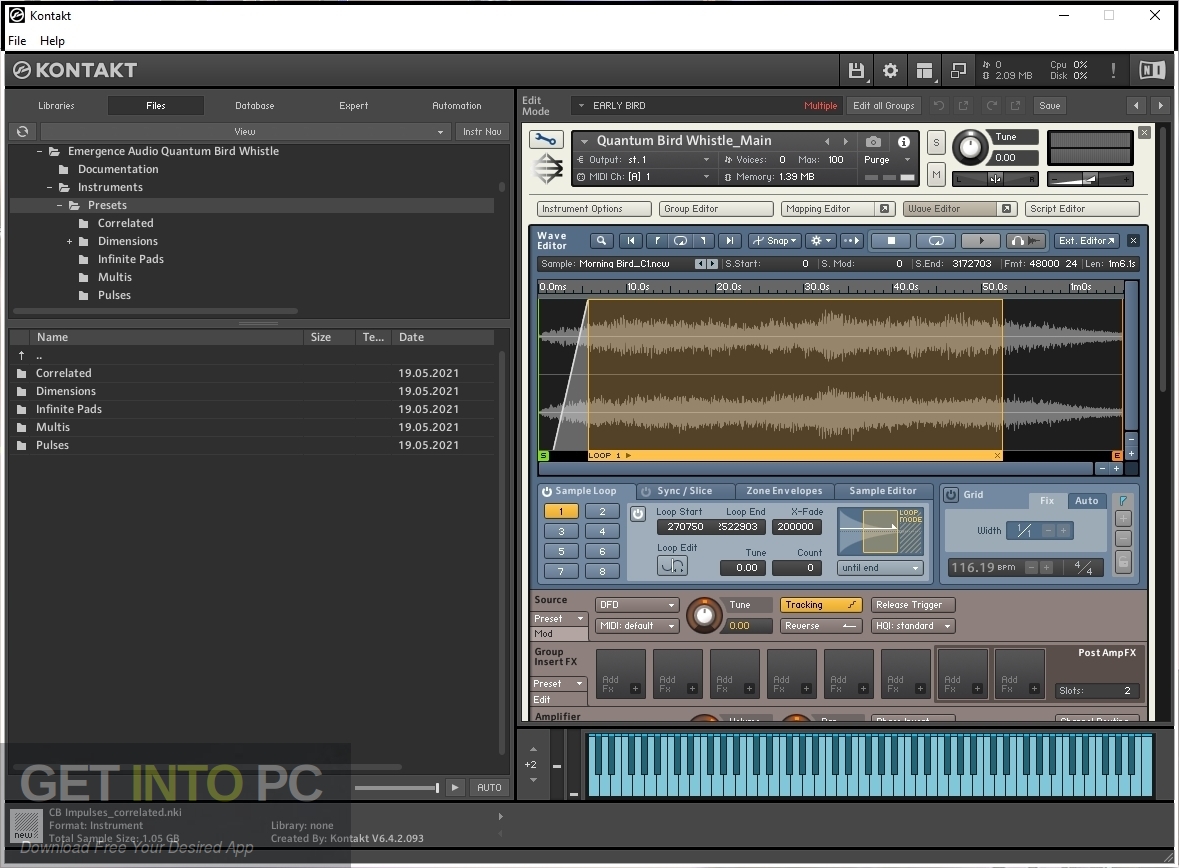Open the Help menu
Image resolution: width=1179 pixels, height=868 pixels.
click(52, 41)
